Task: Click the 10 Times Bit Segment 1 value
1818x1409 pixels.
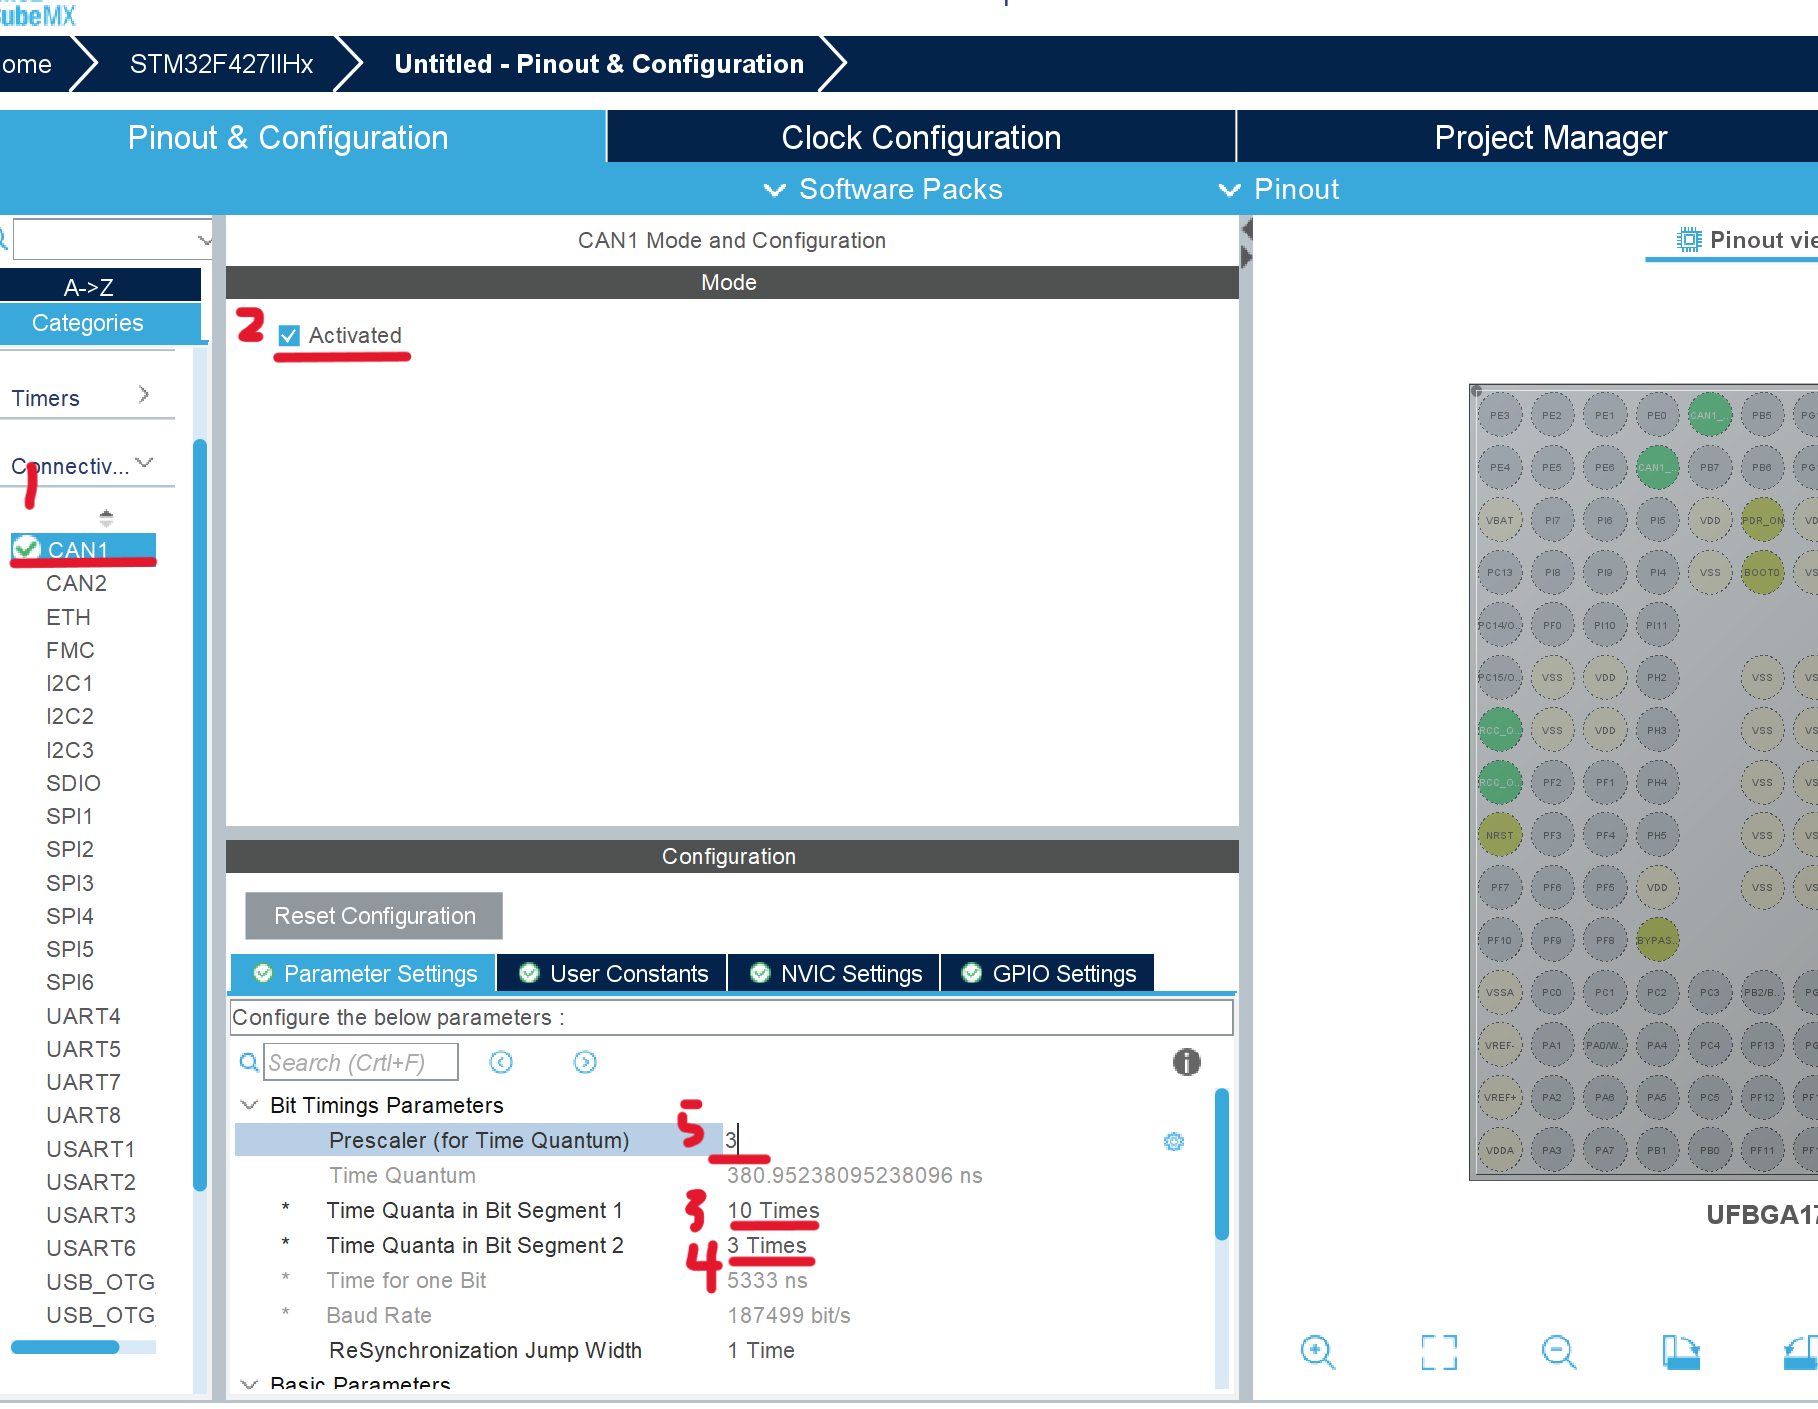Action: pos(773,1210)
